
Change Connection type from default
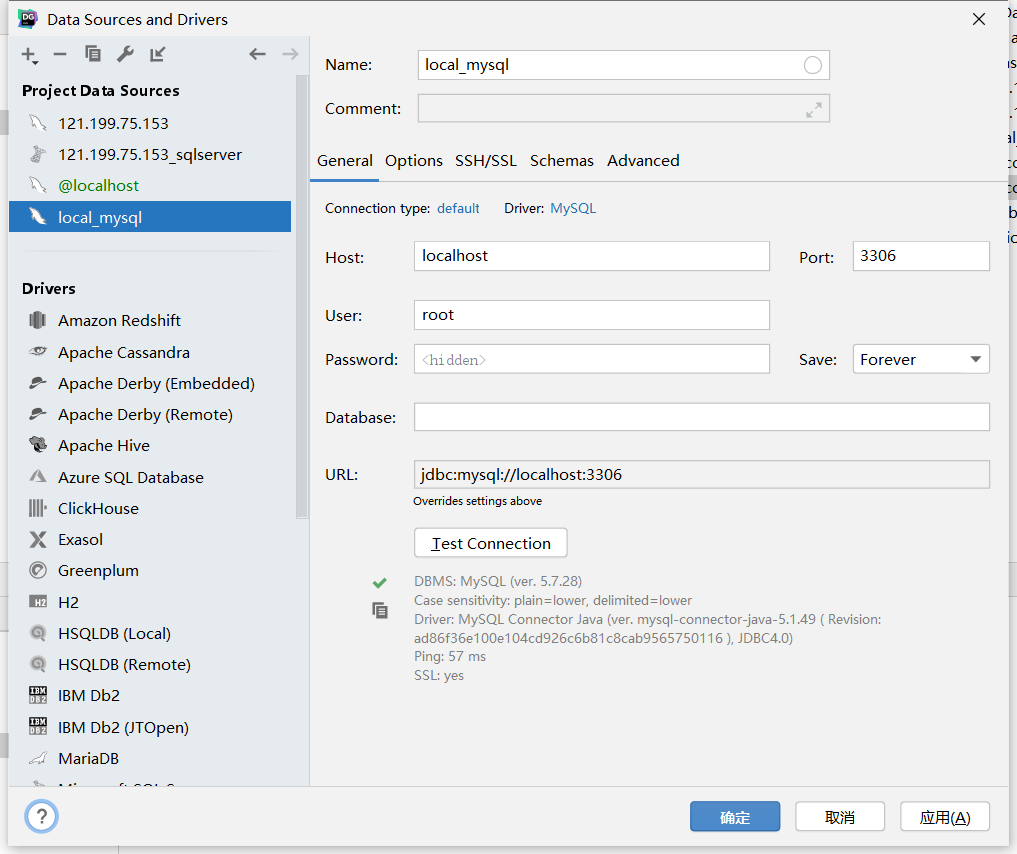(458, 208)
